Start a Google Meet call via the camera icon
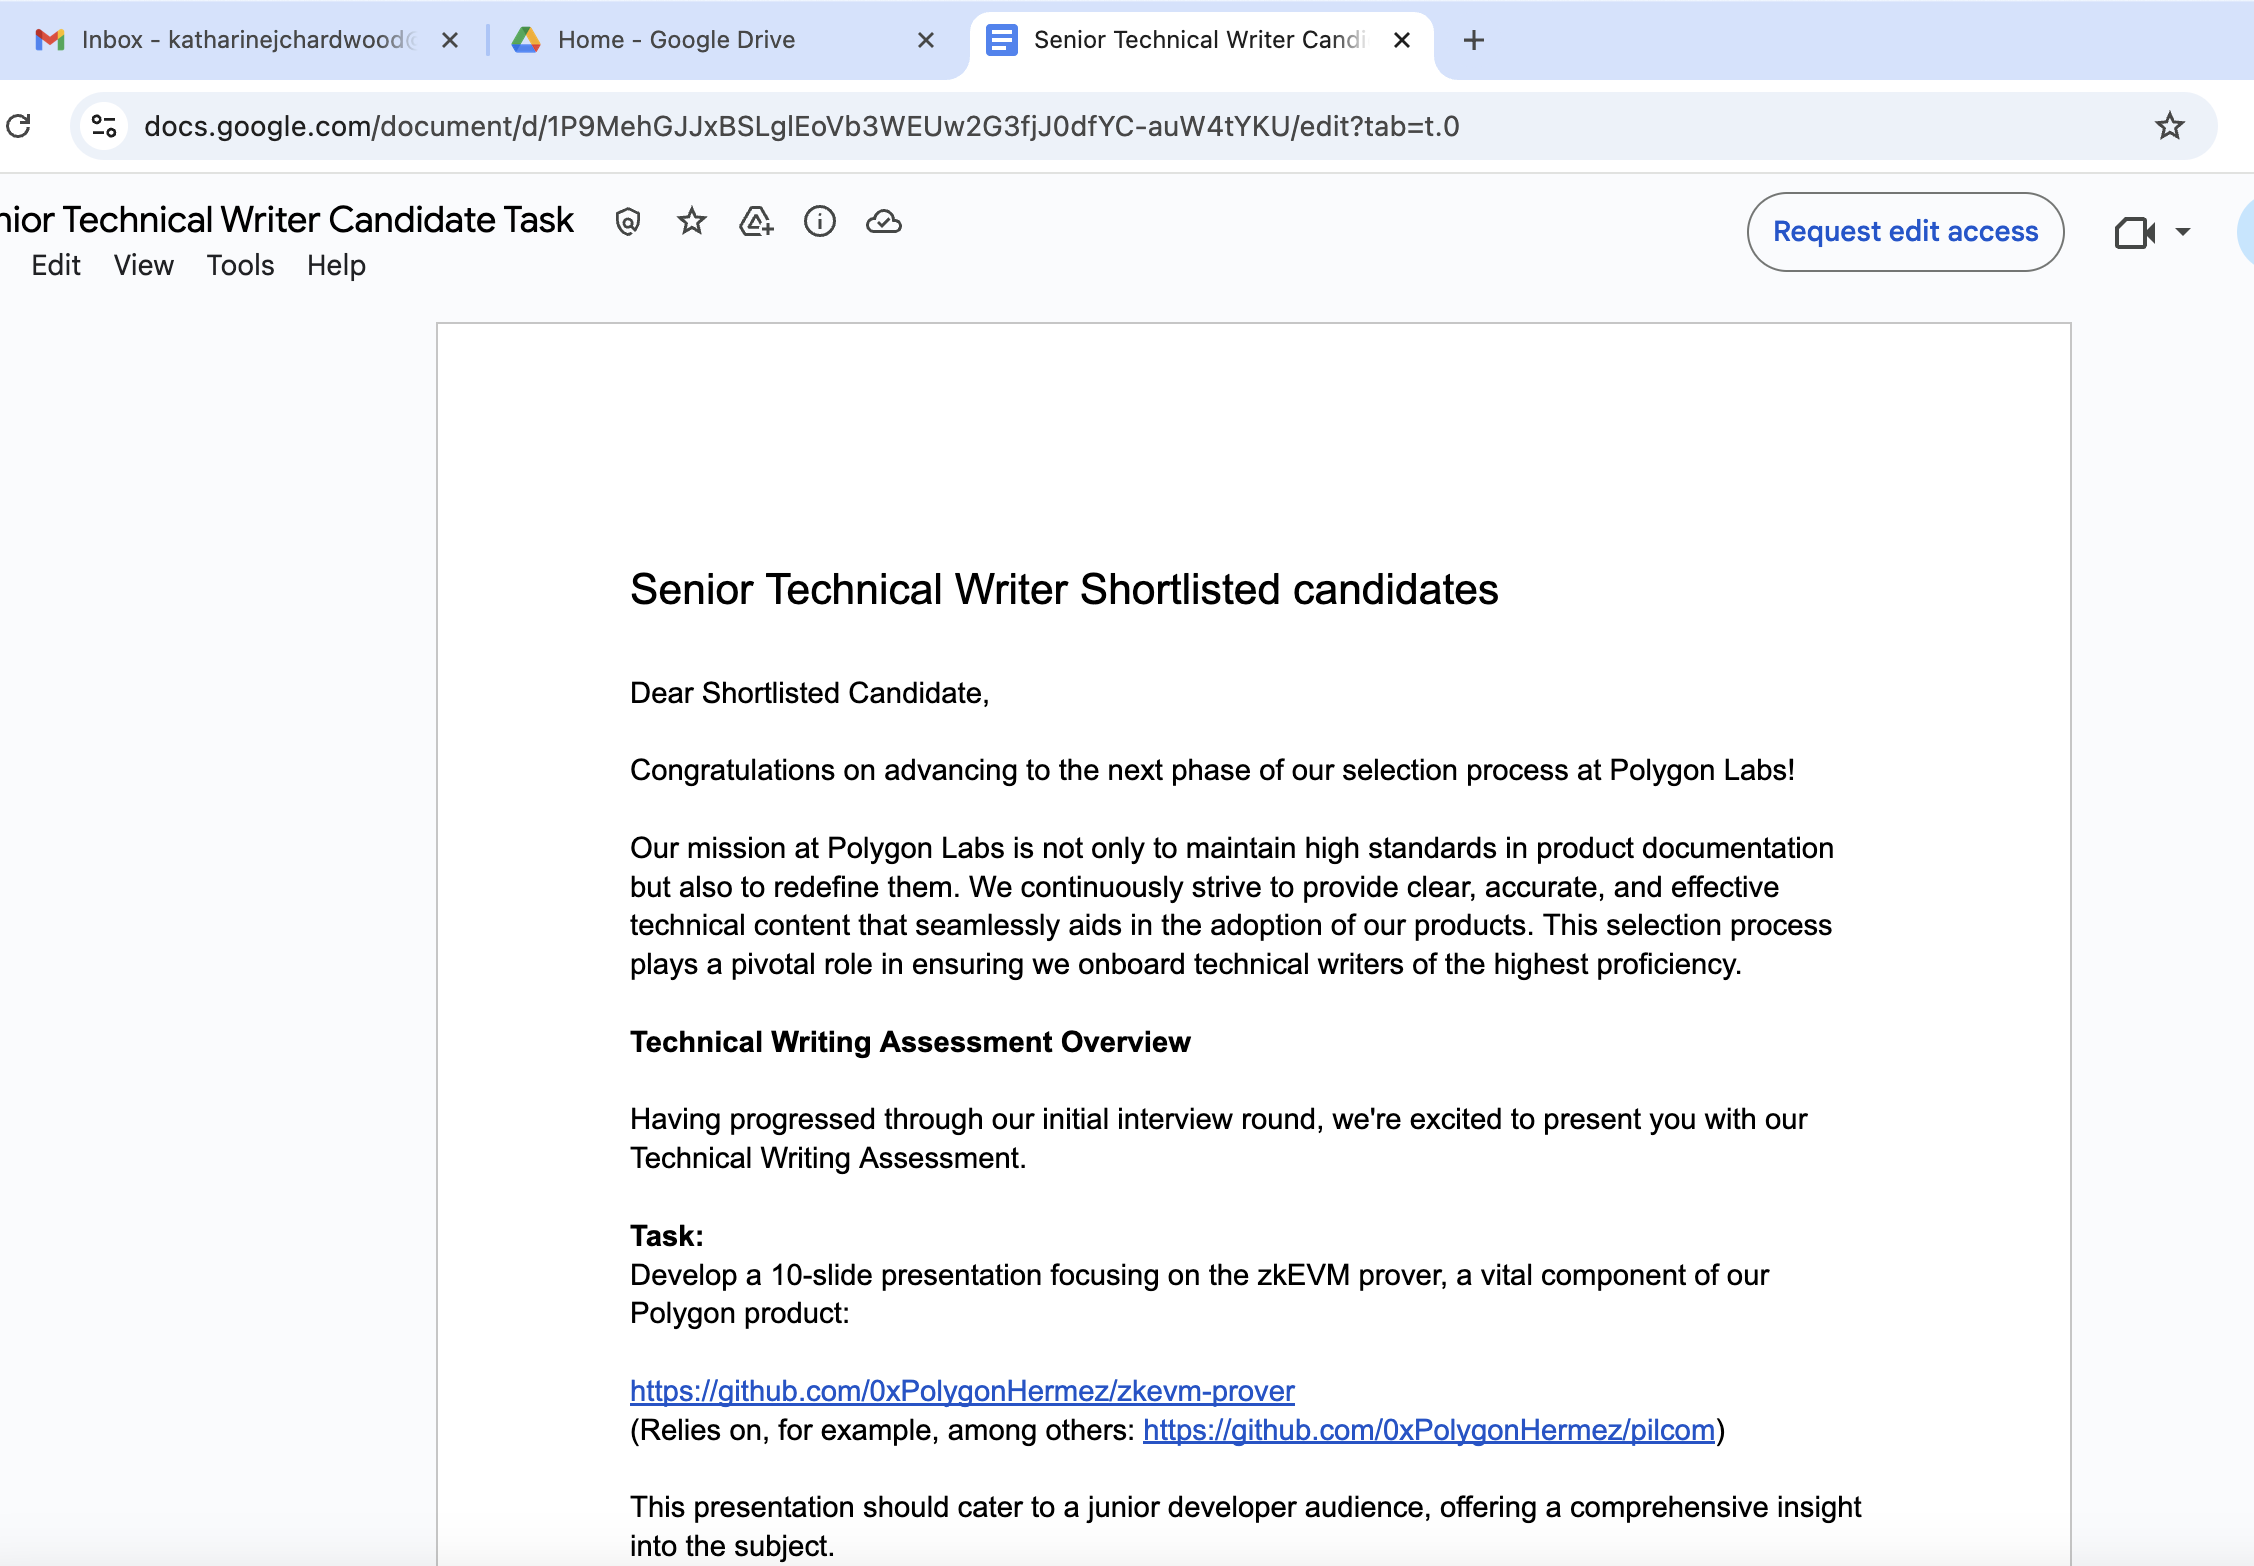This screenshot has width=2254, height=1566. 2134,233
